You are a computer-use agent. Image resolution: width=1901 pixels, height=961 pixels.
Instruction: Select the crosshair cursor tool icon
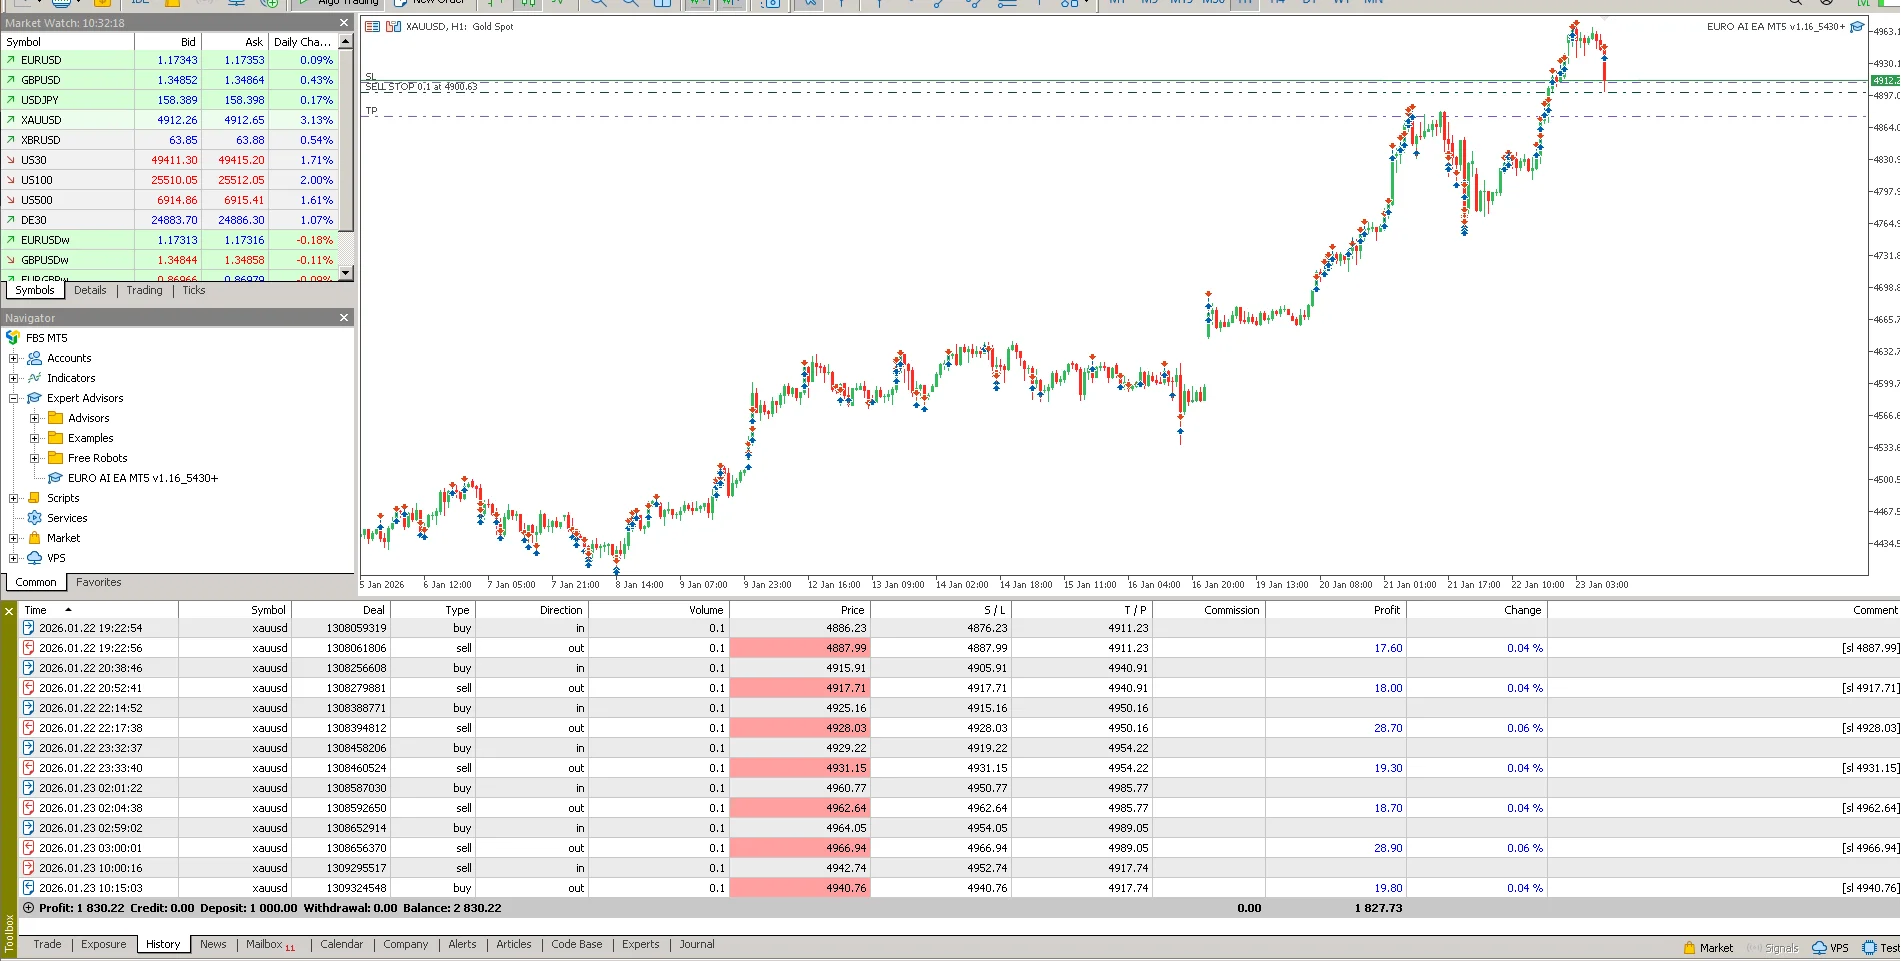(841, 4)
